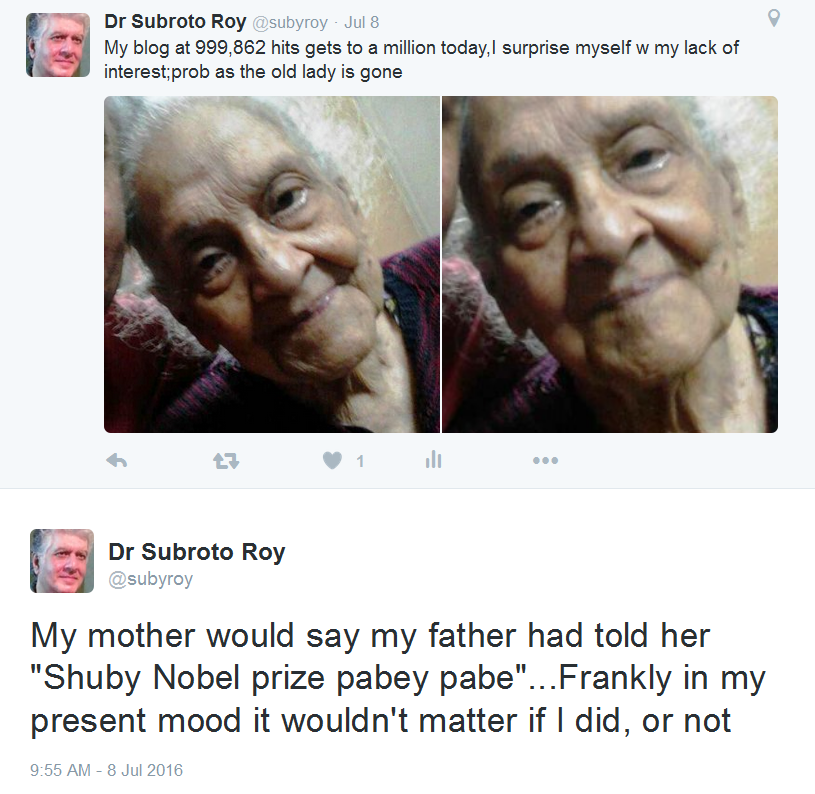Click the location pin icon
Image resolution: width=815 pixels, height=794 pixels.
click(773, 18)
